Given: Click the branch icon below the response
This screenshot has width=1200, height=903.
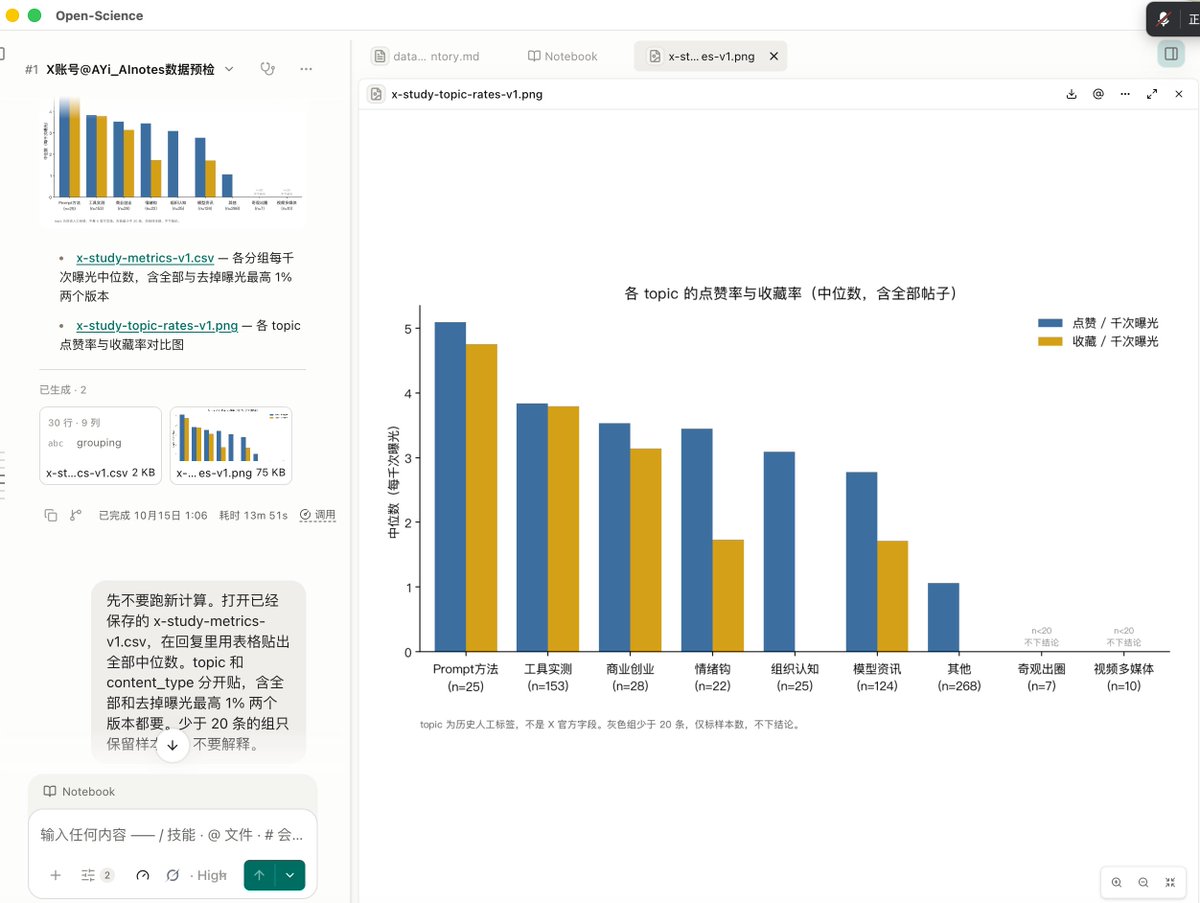Looking at the screenshot, I should pyautogui.click(x=76, y=515).
